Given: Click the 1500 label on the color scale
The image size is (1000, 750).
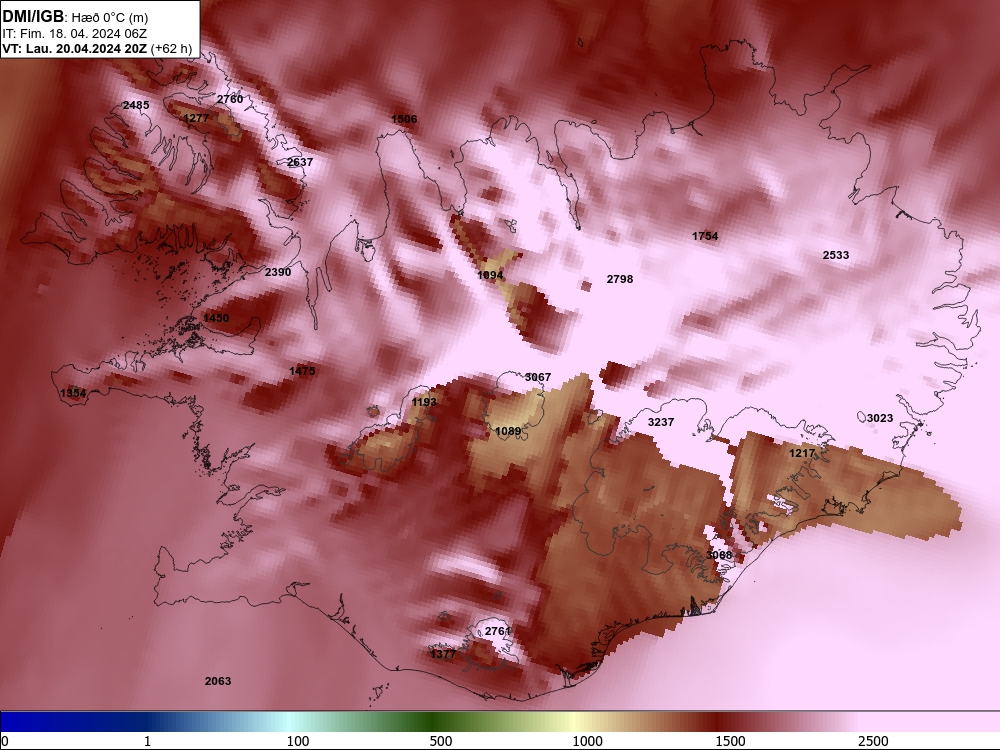Looking at the screenshot, I should tap(730, 741).
